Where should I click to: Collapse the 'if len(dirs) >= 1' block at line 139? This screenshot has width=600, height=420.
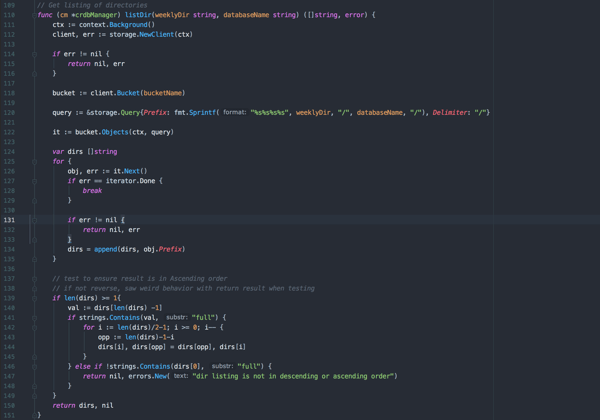34,298
